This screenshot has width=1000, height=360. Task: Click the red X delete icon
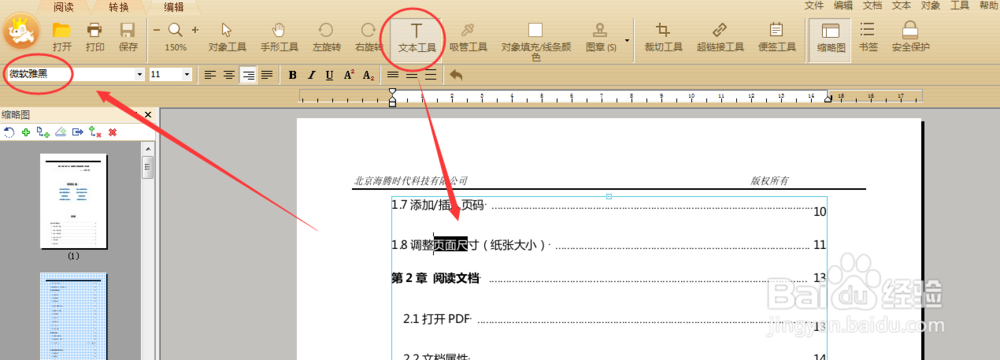pos(113,132)
